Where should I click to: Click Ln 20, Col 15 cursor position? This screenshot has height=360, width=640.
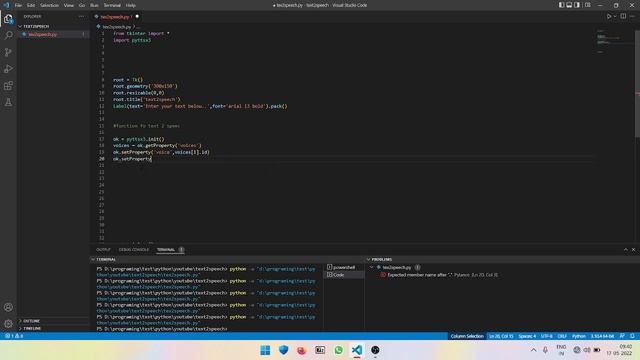point(501,336)
